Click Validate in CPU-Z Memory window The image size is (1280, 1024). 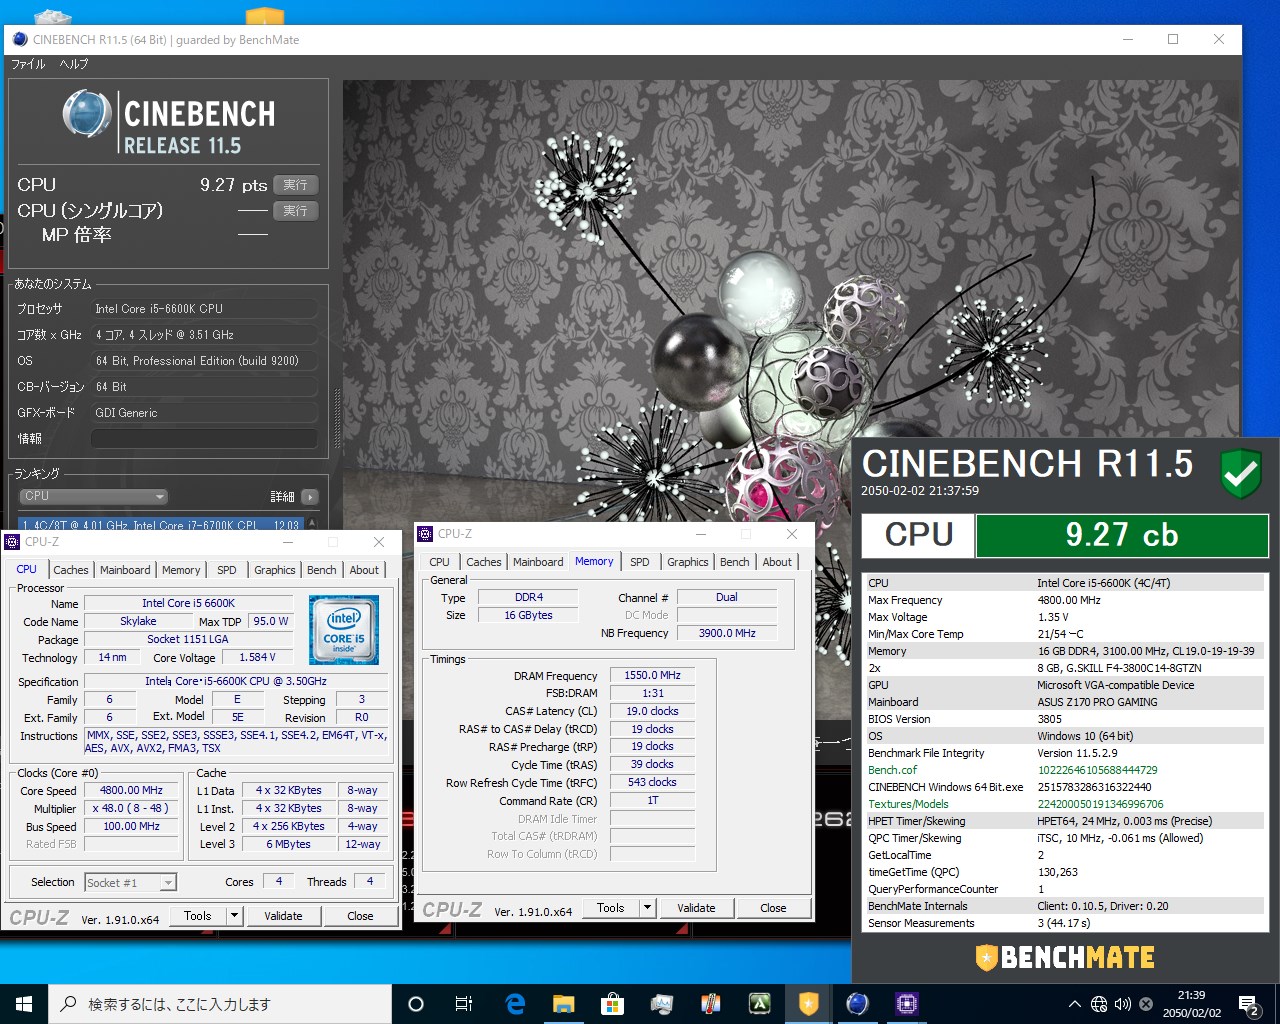[696, 908]
